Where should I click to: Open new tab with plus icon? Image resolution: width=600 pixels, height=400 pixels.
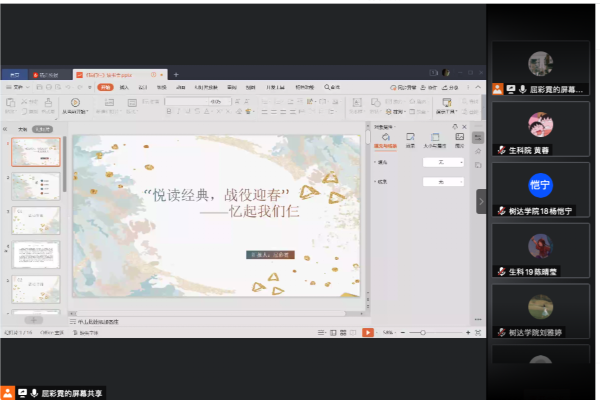point(176,74)
